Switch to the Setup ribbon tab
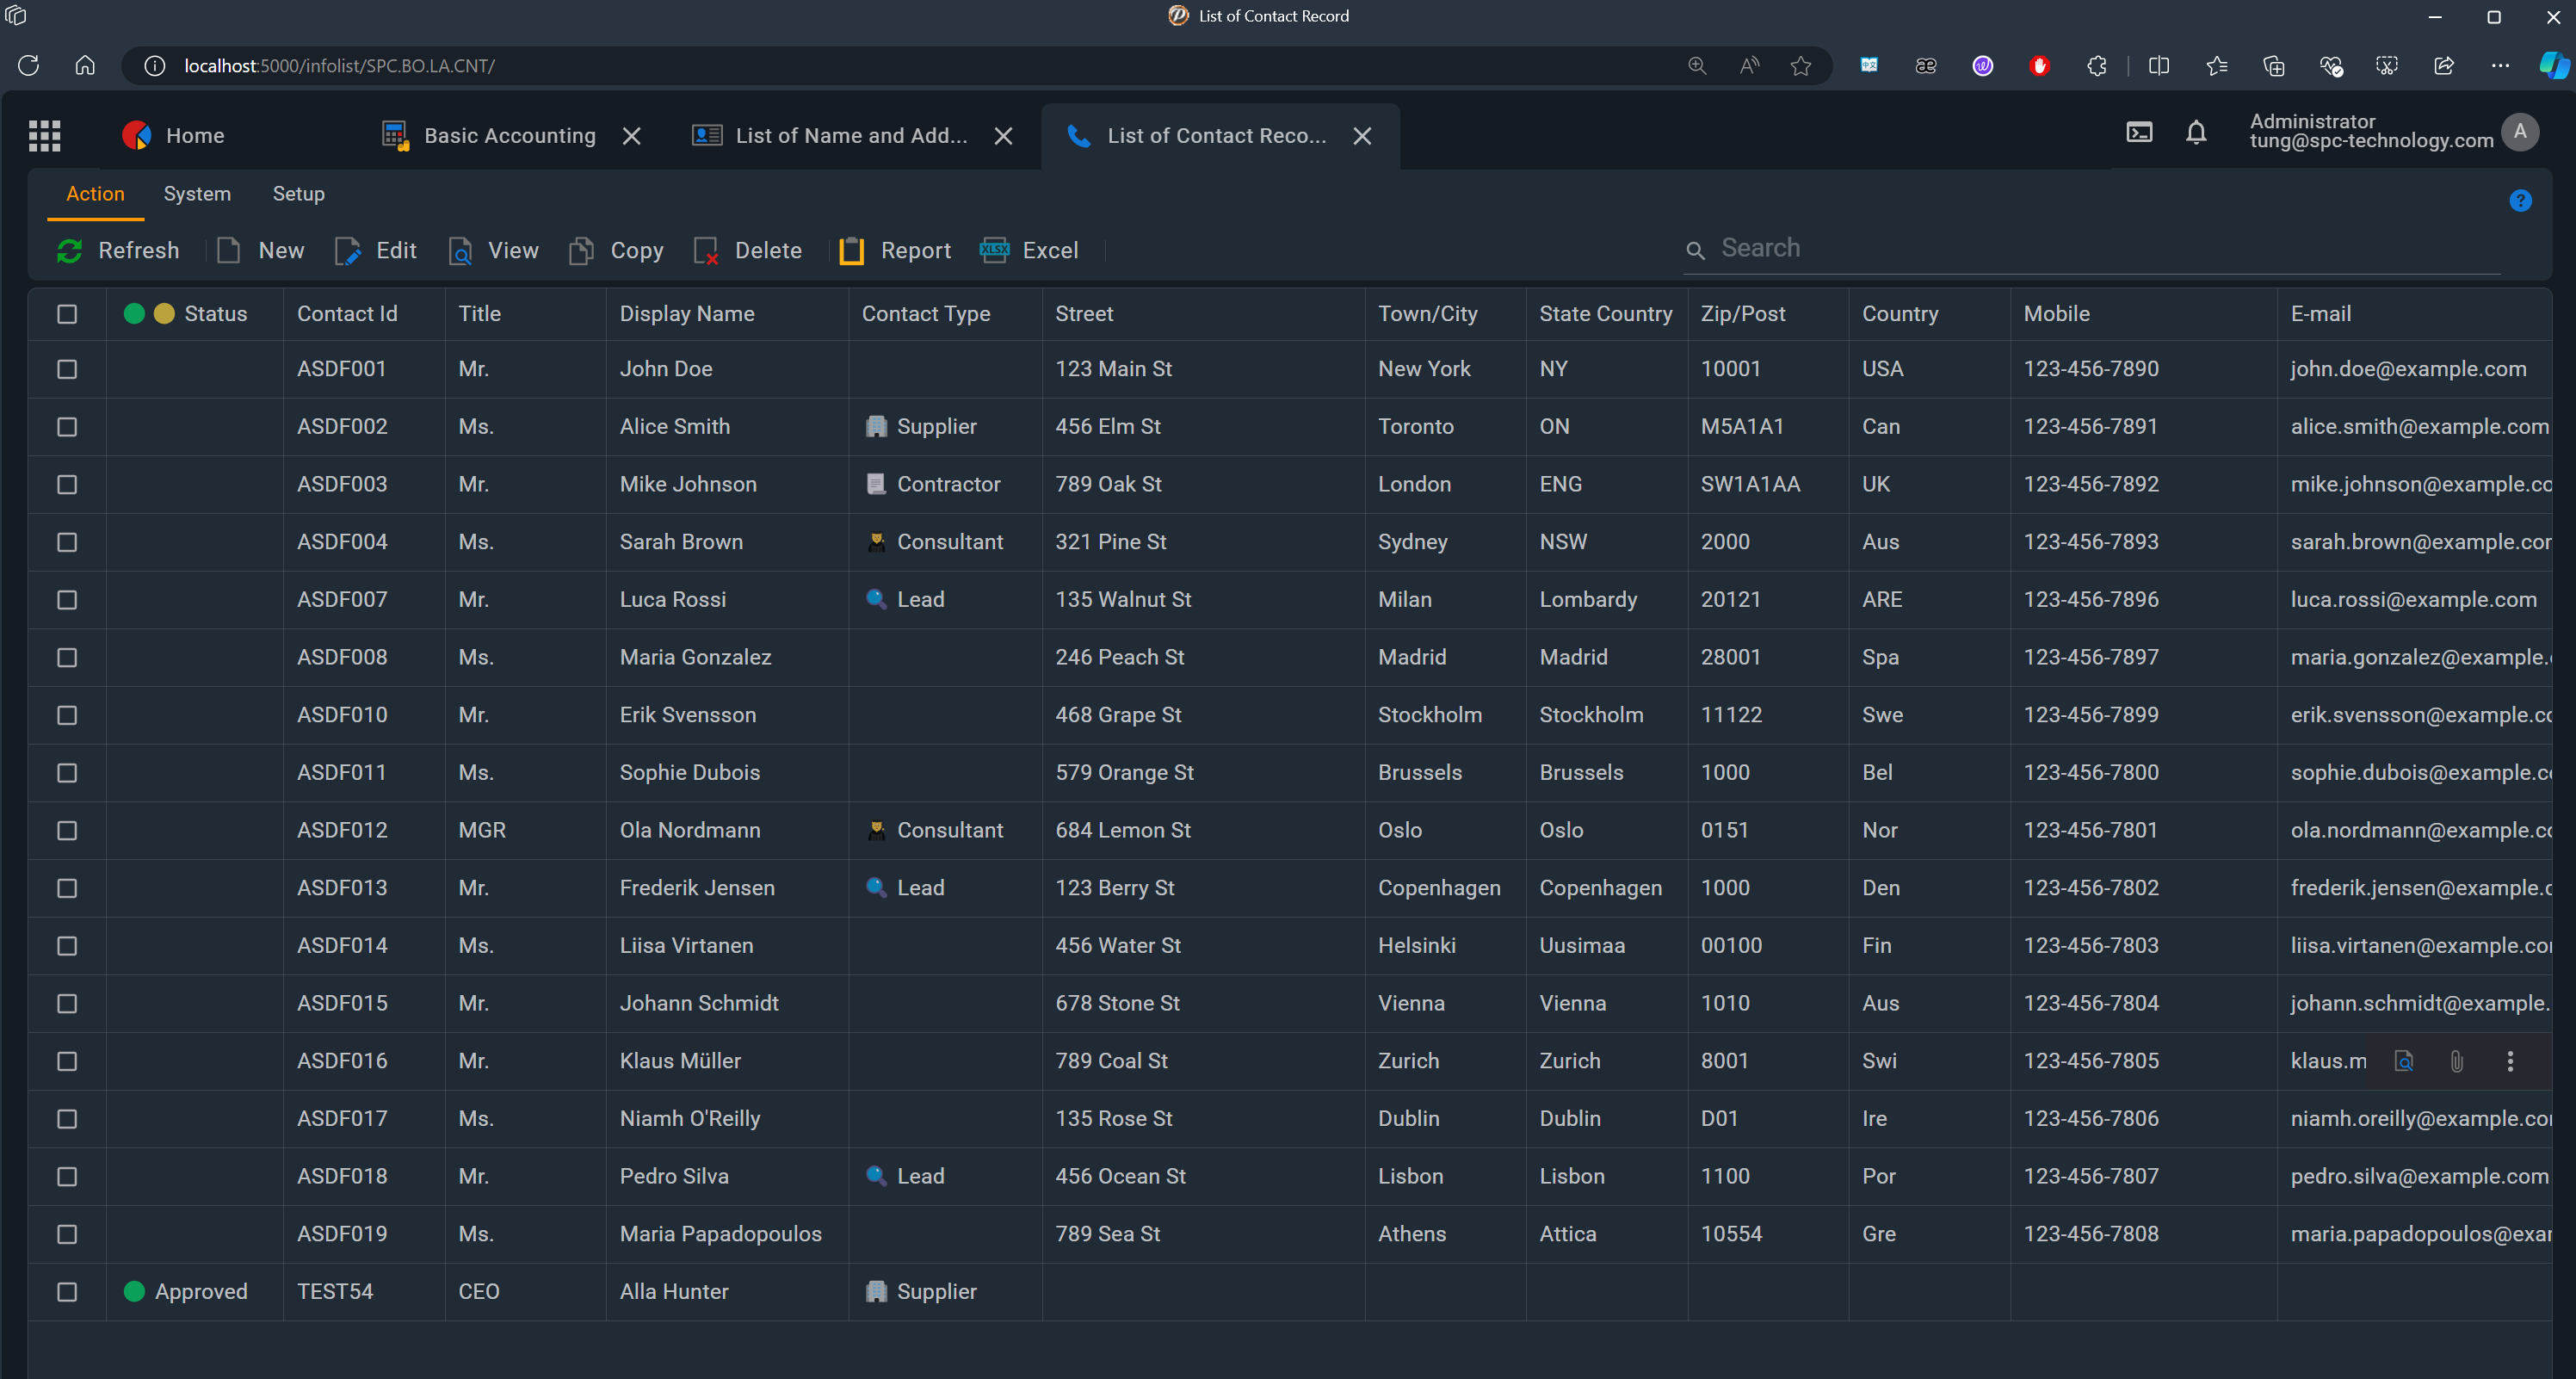The height and width of the screenshot is (1379, 2576). [298, 194]
